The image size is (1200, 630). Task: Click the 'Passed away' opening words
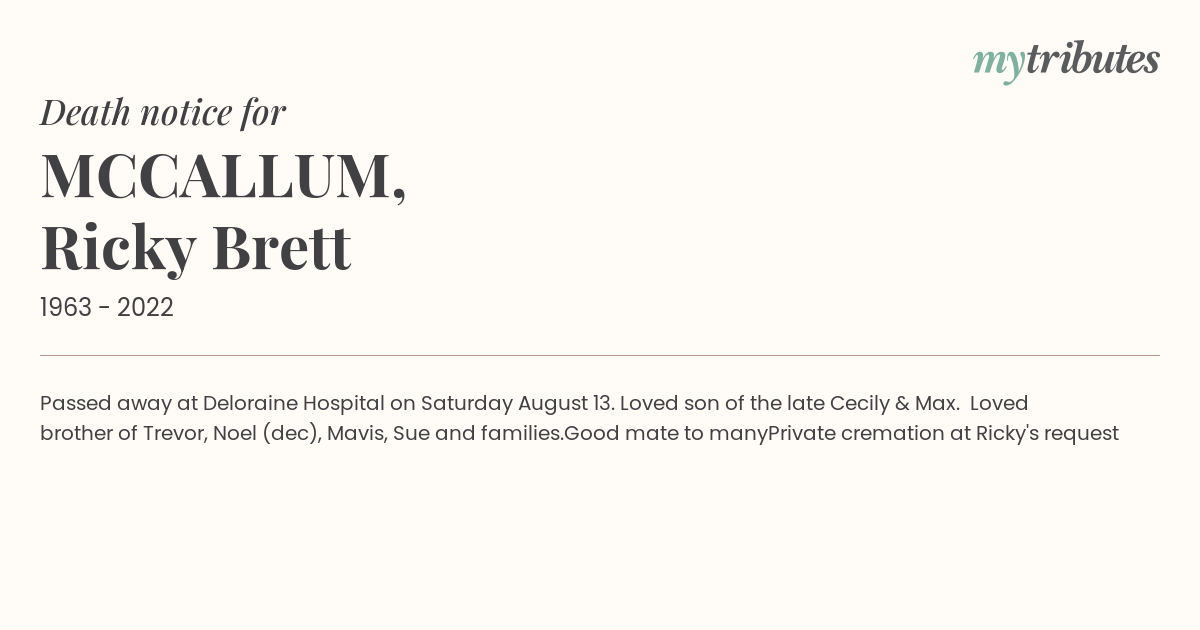click(x=104, y=404)
